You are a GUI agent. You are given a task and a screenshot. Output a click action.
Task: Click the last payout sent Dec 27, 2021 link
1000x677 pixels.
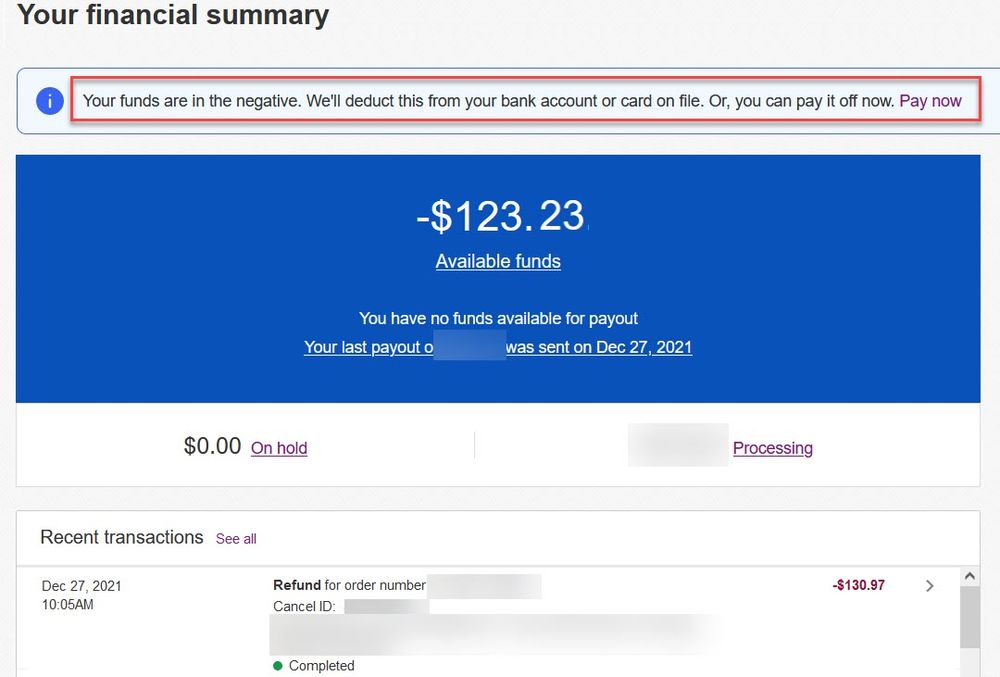point(498,347)
